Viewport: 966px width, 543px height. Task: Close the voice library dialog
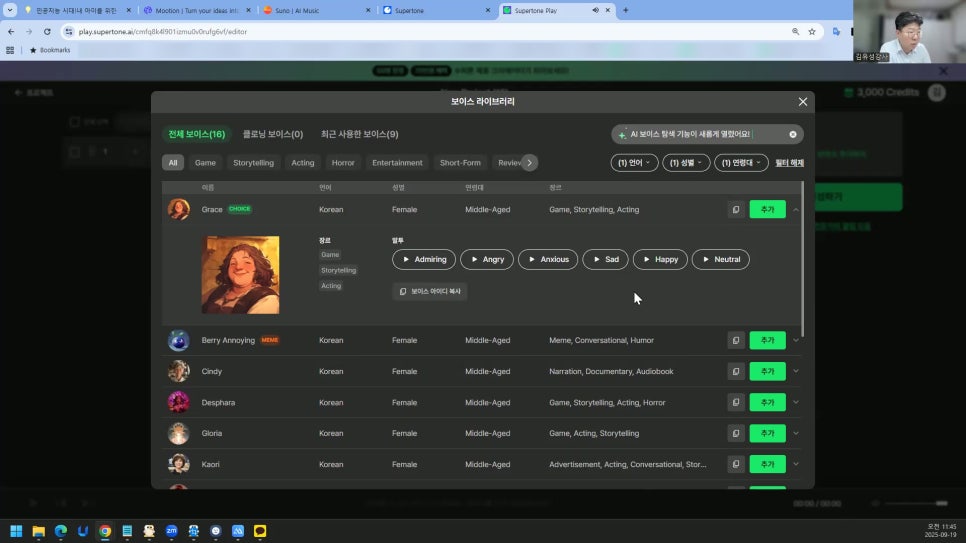(802, 102)
